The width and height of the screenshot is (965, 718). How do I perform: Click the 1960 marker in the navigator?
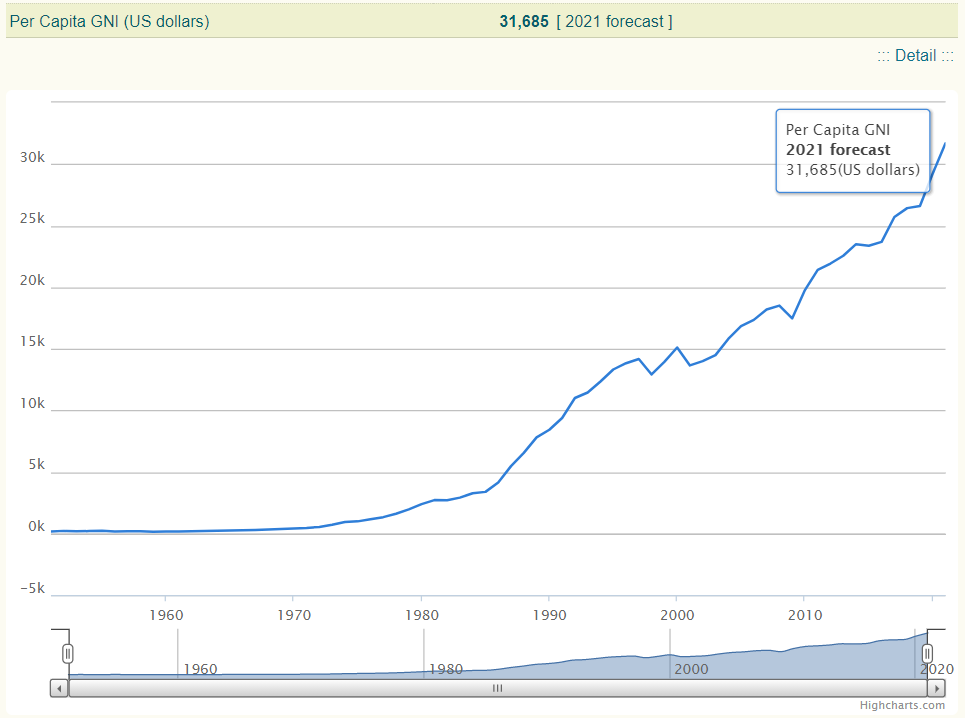coord(200,668)
